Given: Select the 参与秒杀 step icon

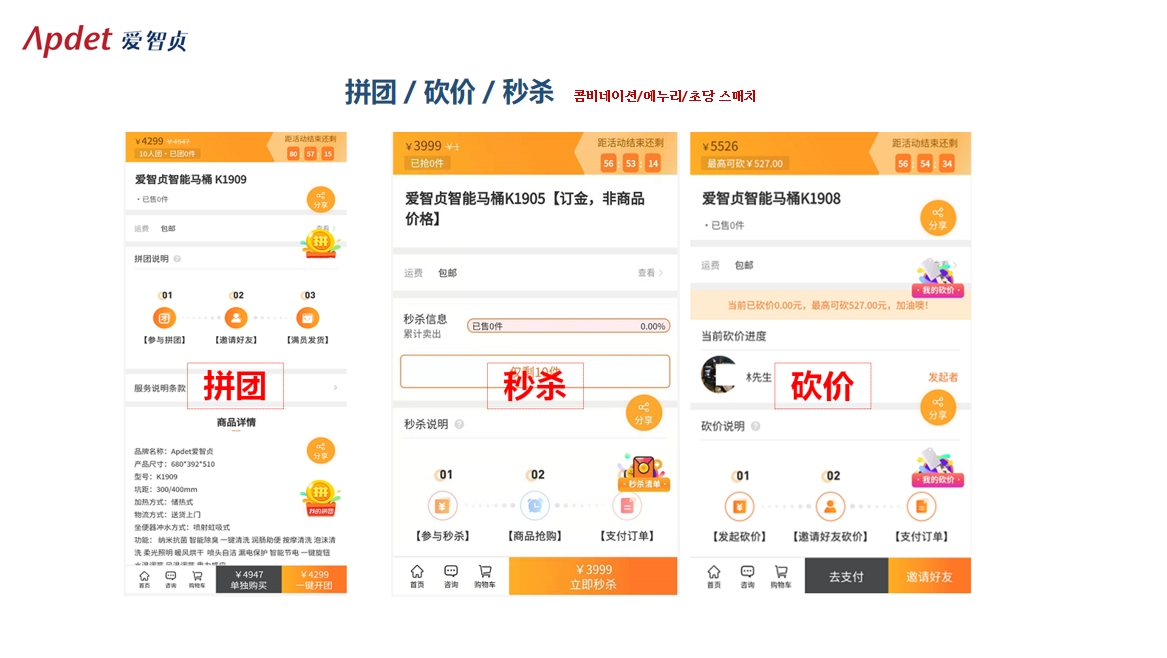Looking at the screenshot, I should [x=442, y=506].
